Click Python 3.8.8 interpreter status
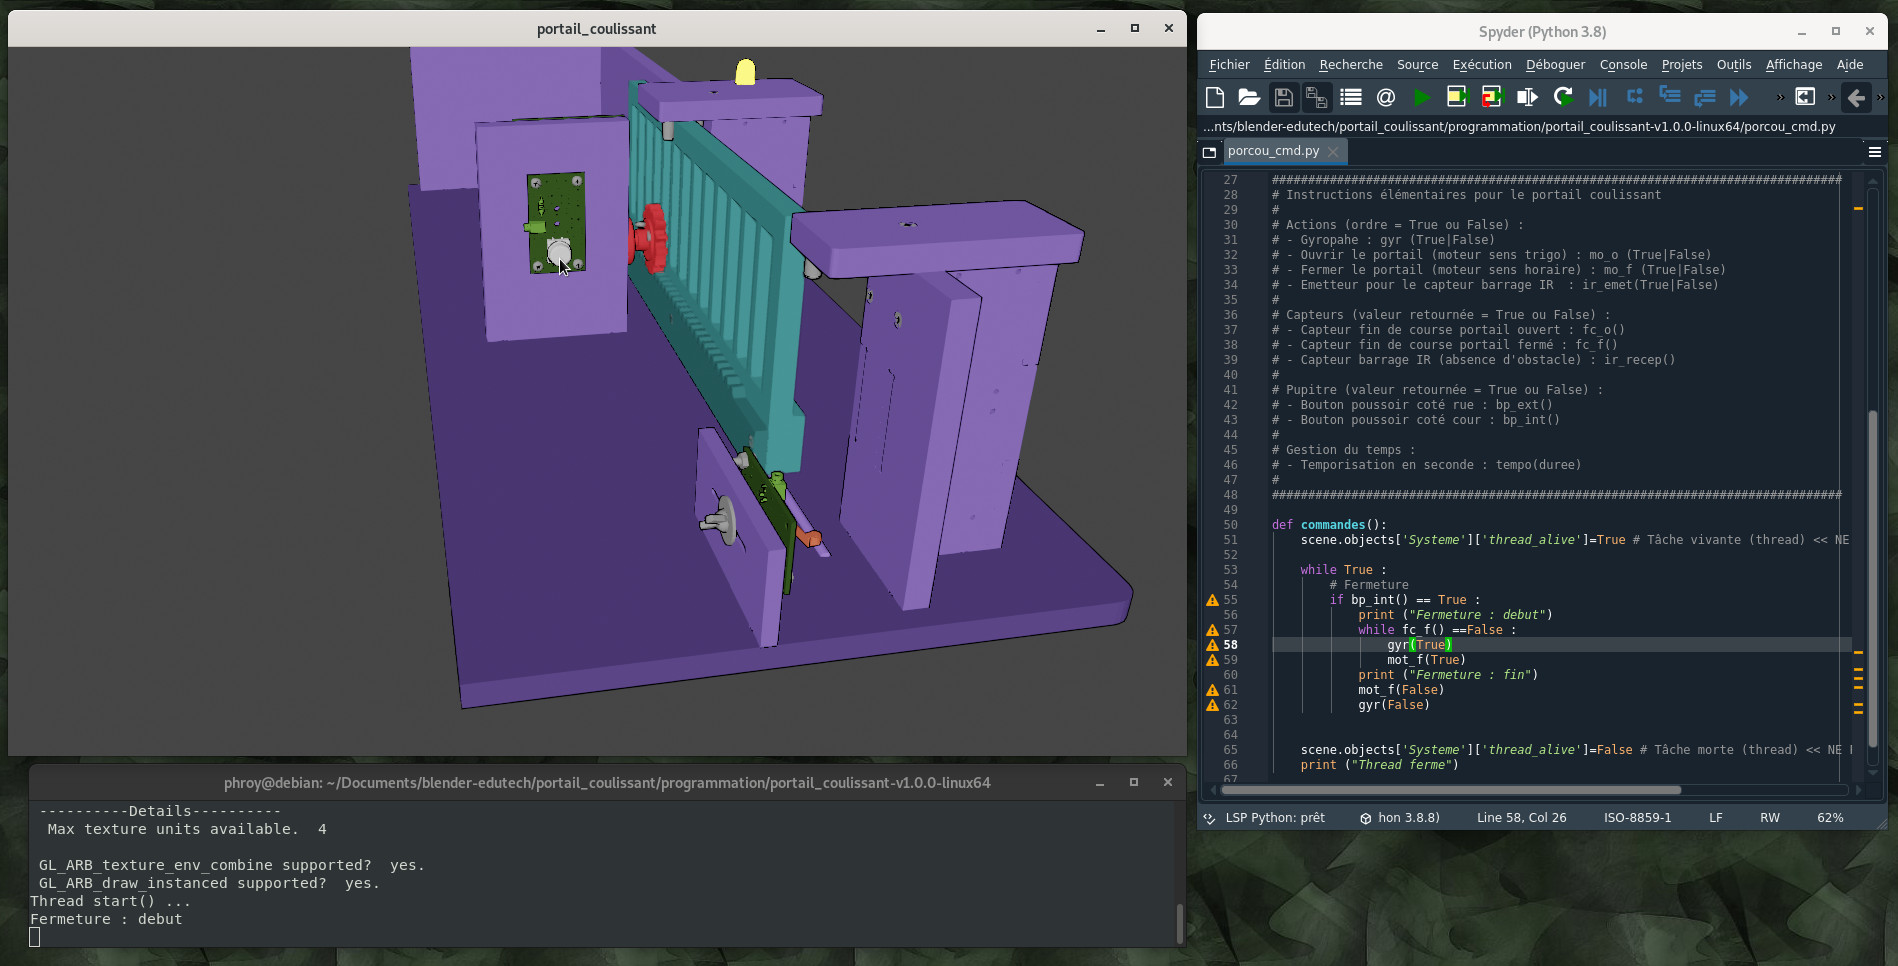 pos(1400,817)
